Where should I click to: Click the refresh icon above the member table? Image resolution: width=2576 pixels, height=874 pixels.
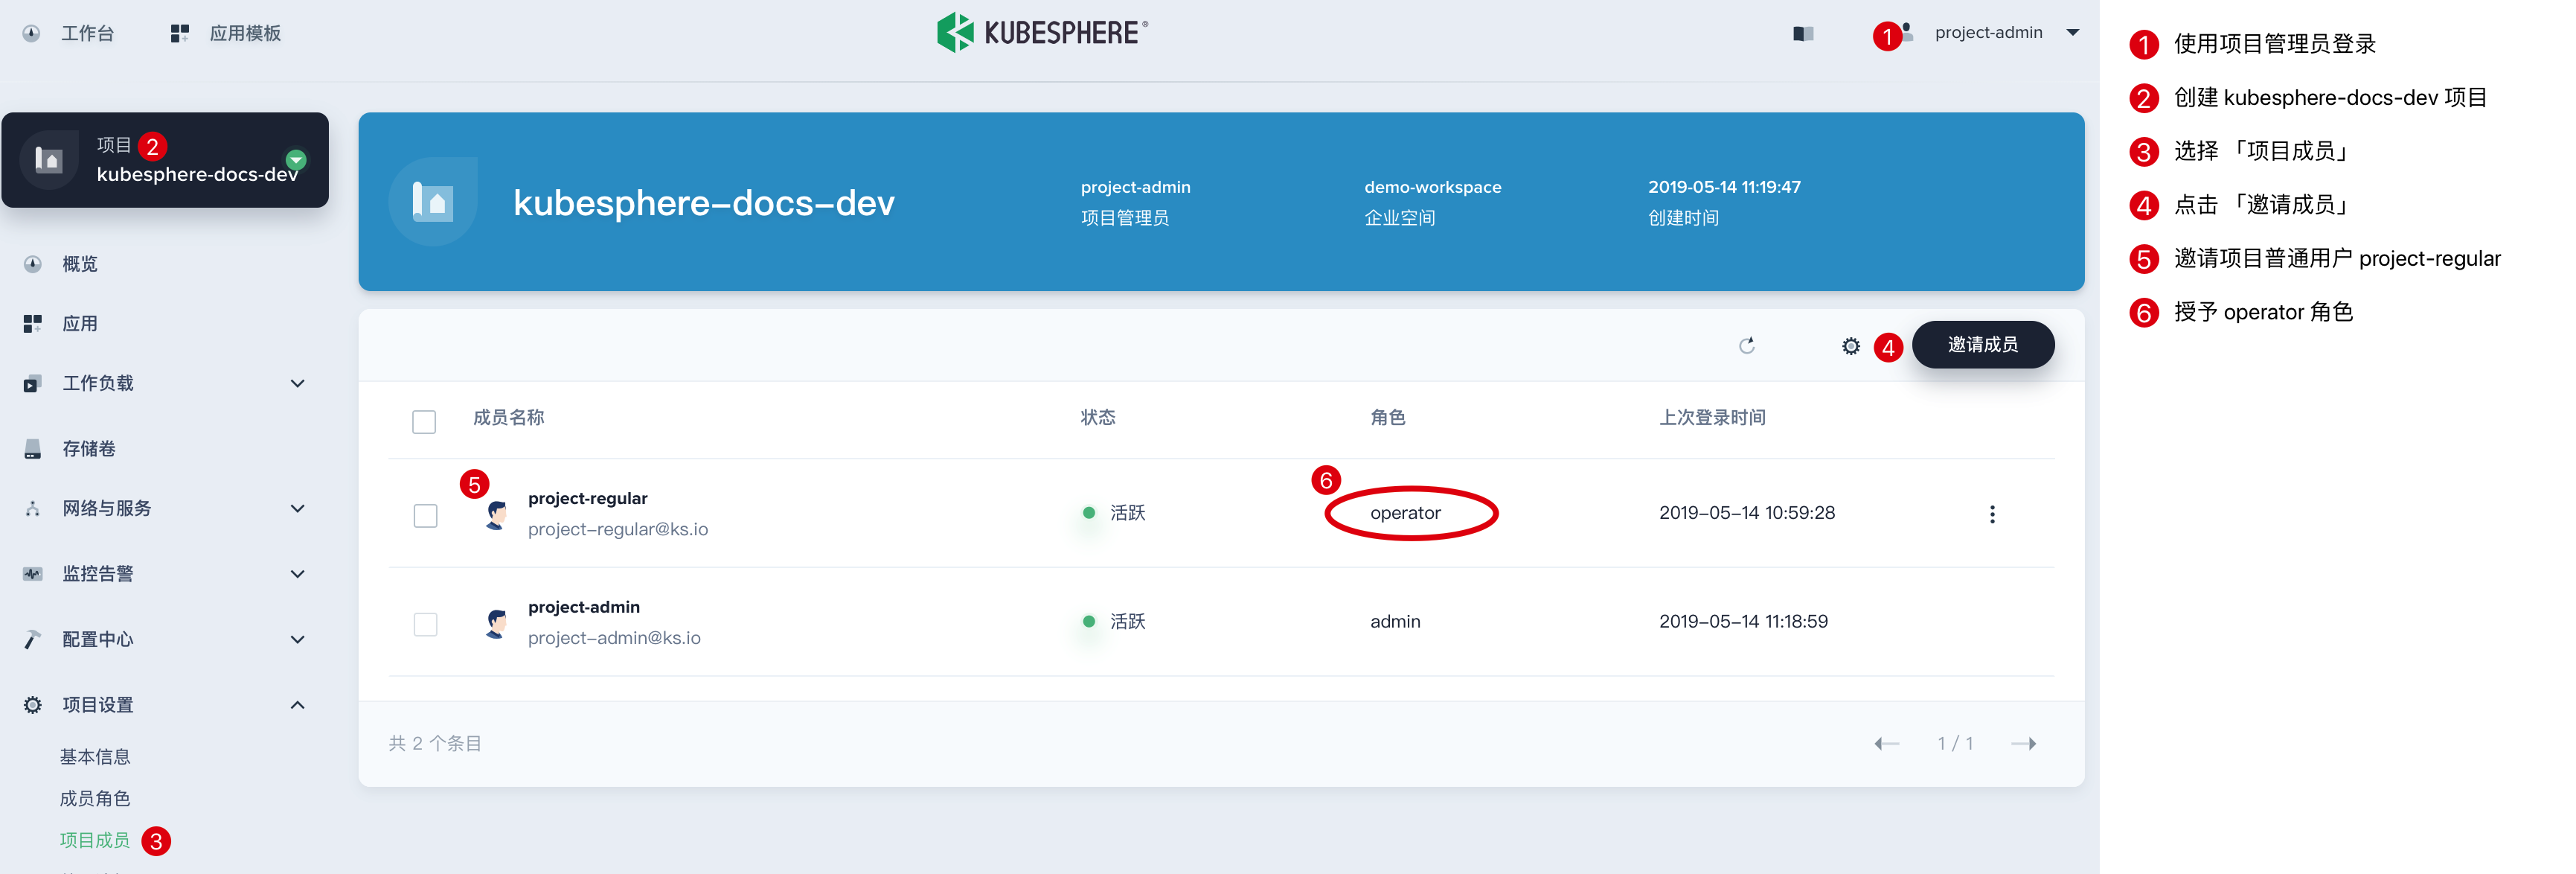click(1746, 345)
